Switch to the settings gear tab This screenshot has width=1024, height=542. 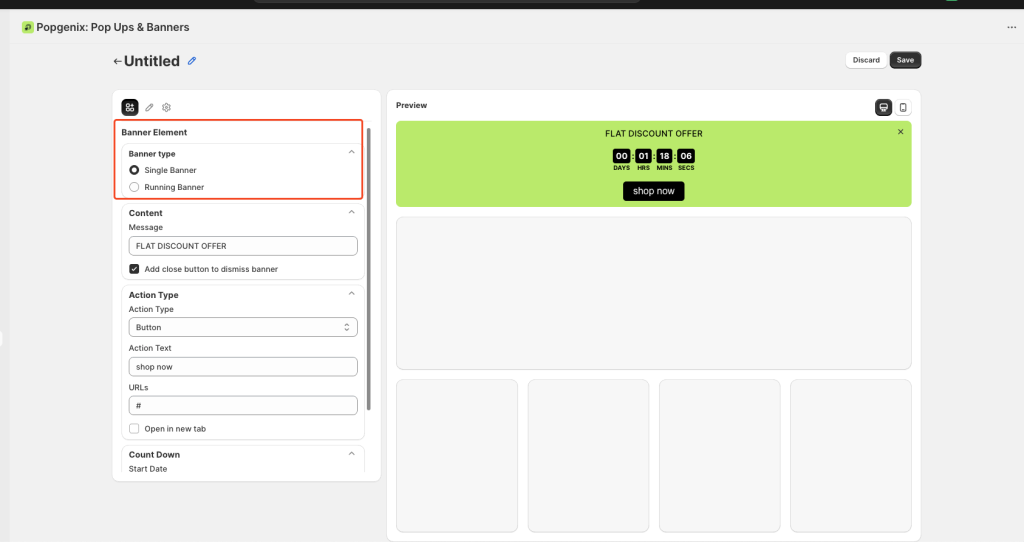pos(167,107)
